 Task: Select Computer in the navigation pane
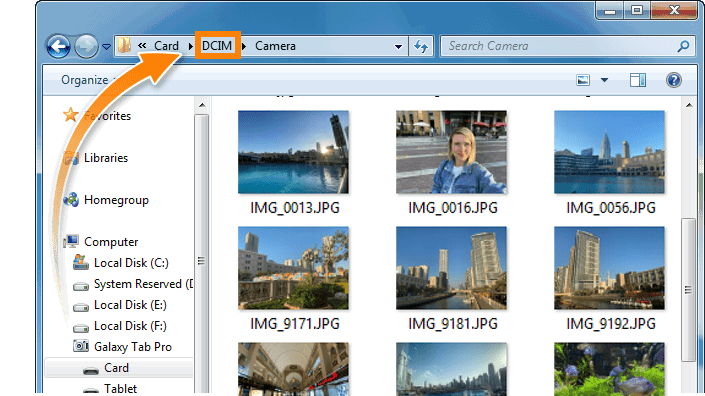[x=111, y=242]
